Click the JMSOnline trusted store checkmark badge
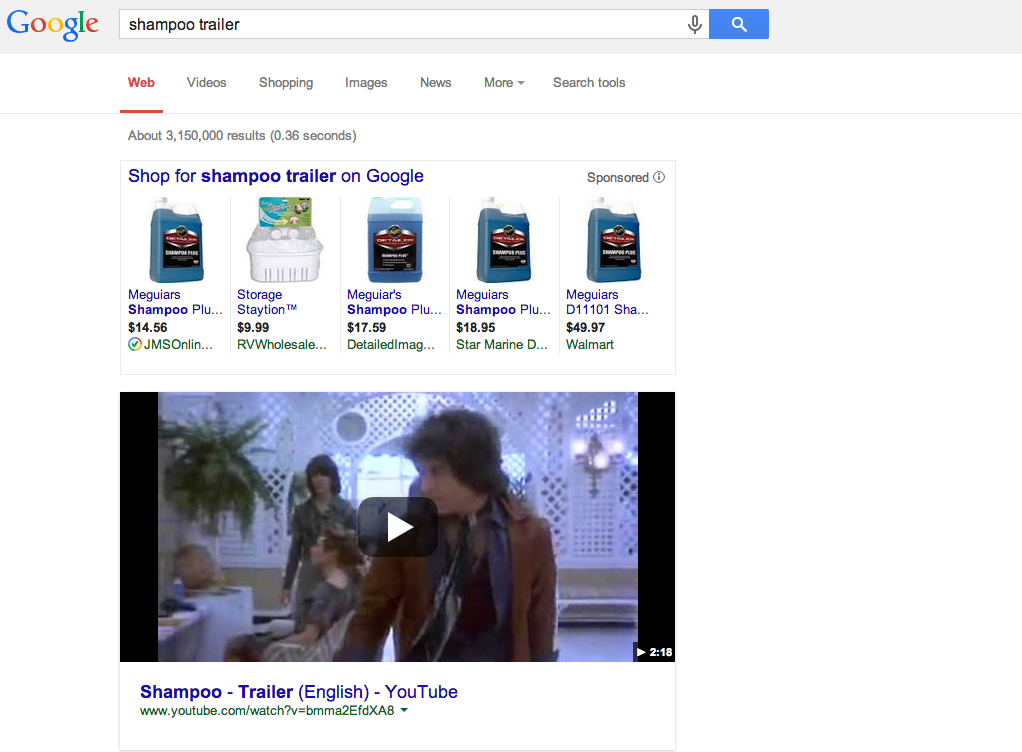 point(134,344)
